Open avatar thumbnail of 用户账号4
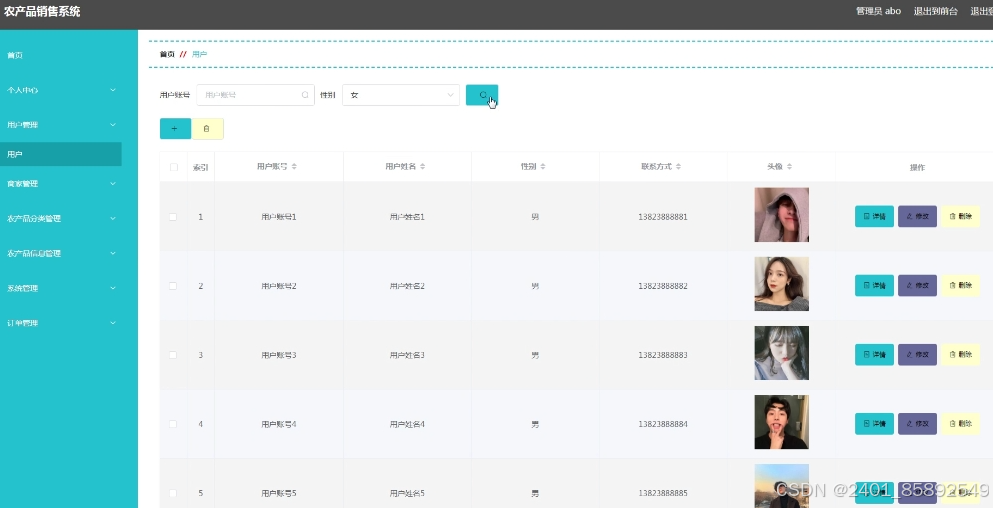Image resolution: width=993 pixels, height=508 pixels. pyautogui.click(x=781, y=422)
